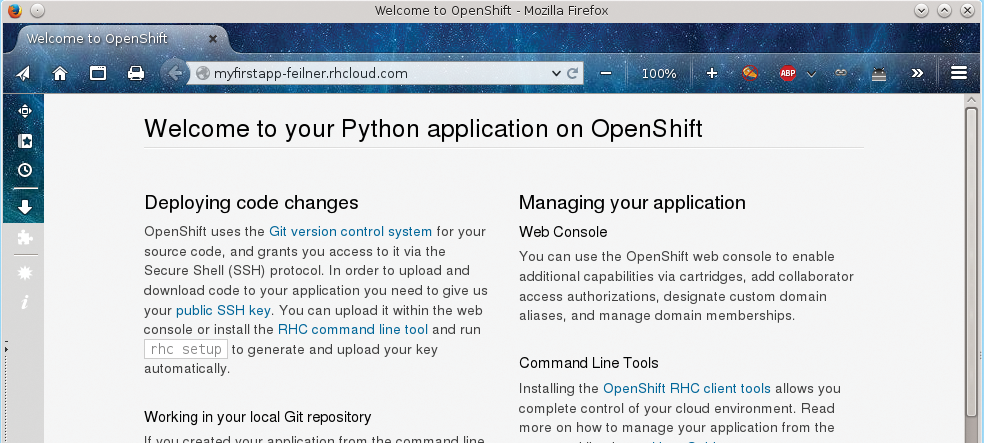Viewport: 984px width, 443px height.
Task: Click the Firefox logo in the title bar
Action: tap(14, 11)
